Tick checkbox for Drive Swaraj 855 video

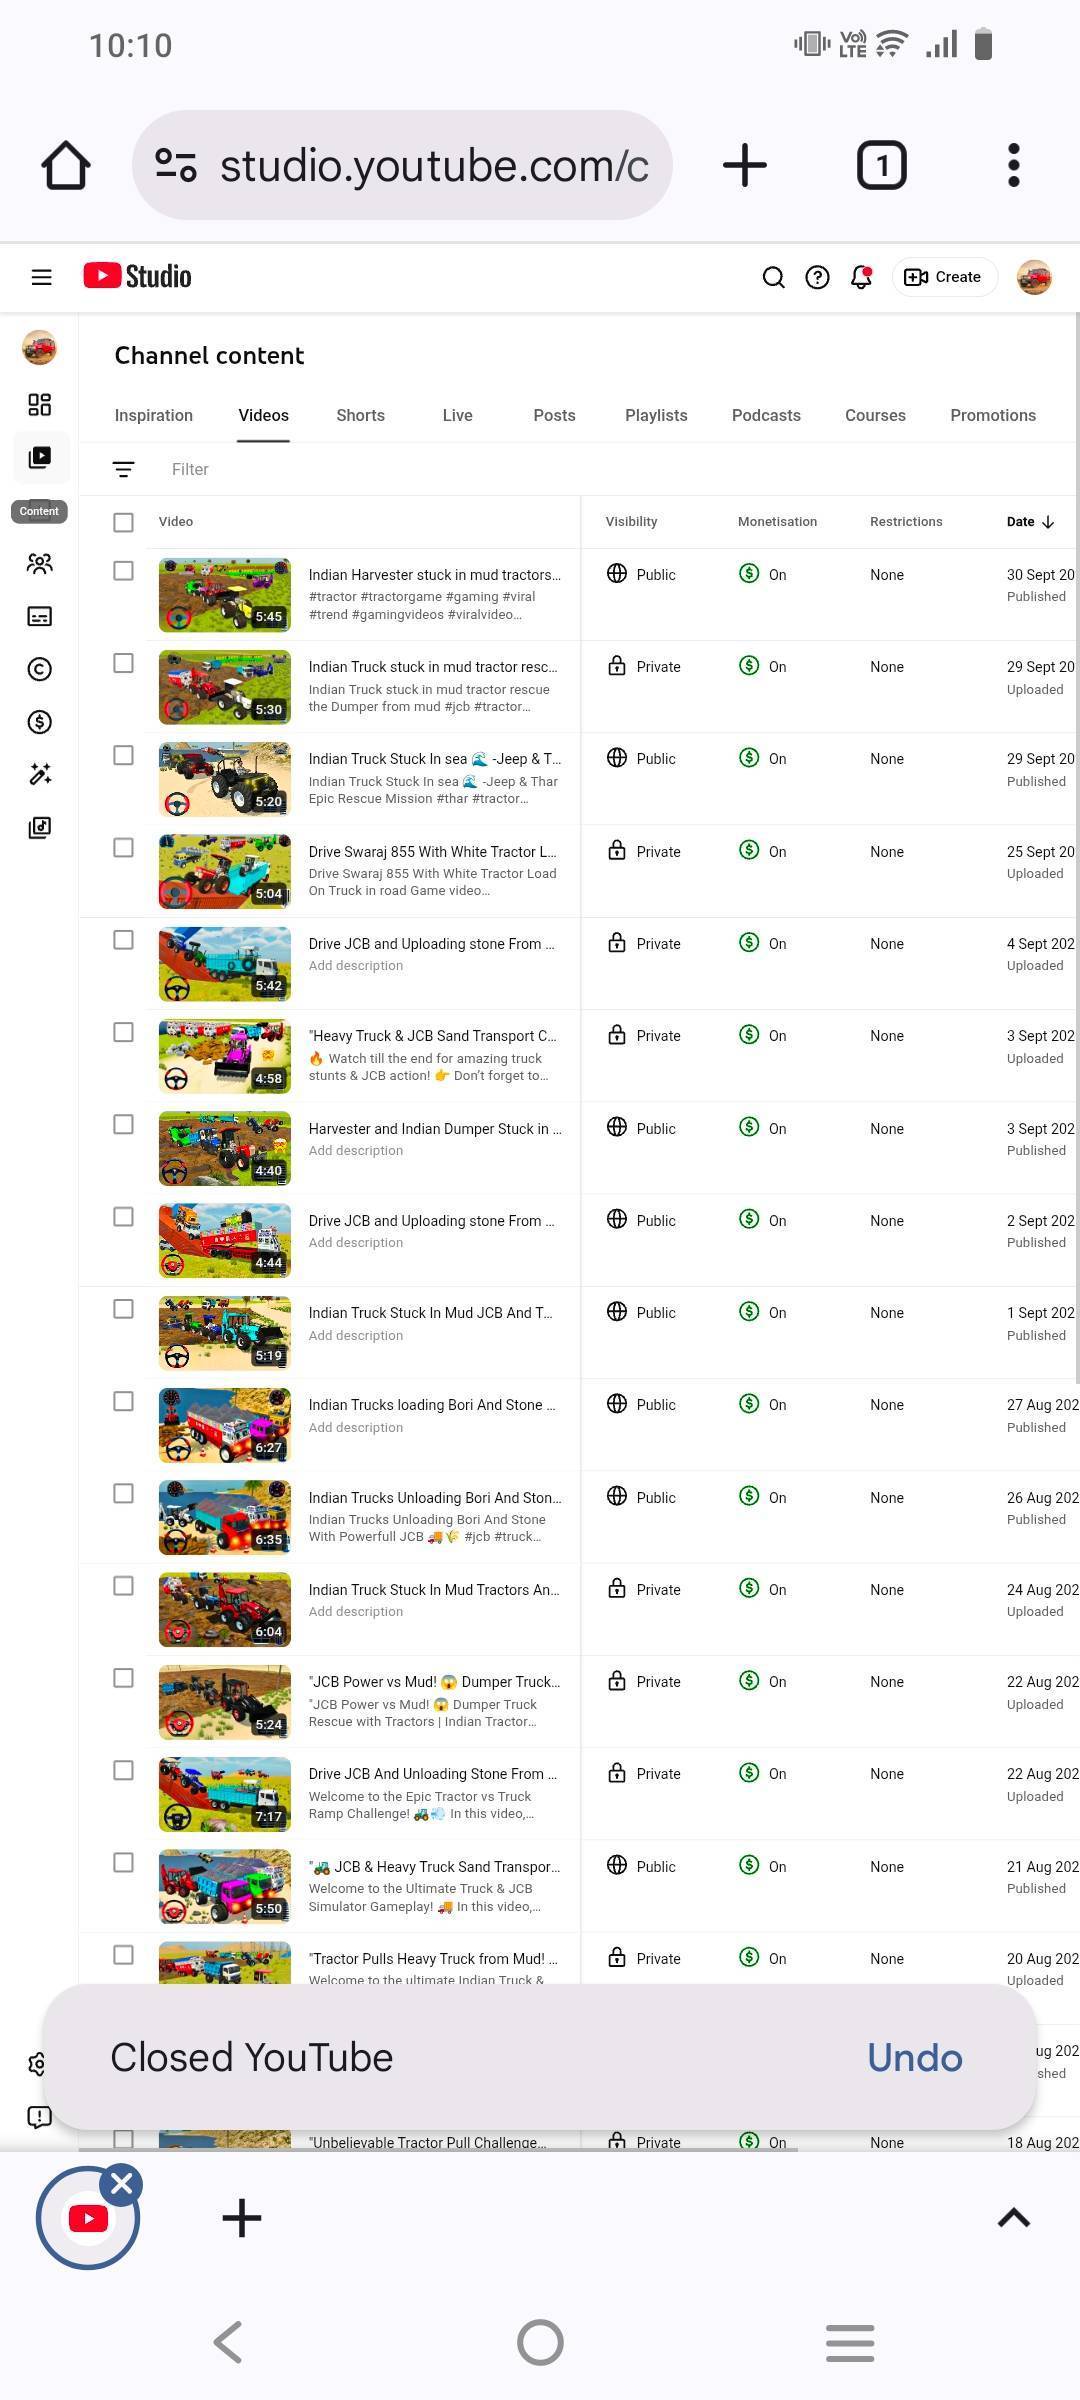coord(123,848)
